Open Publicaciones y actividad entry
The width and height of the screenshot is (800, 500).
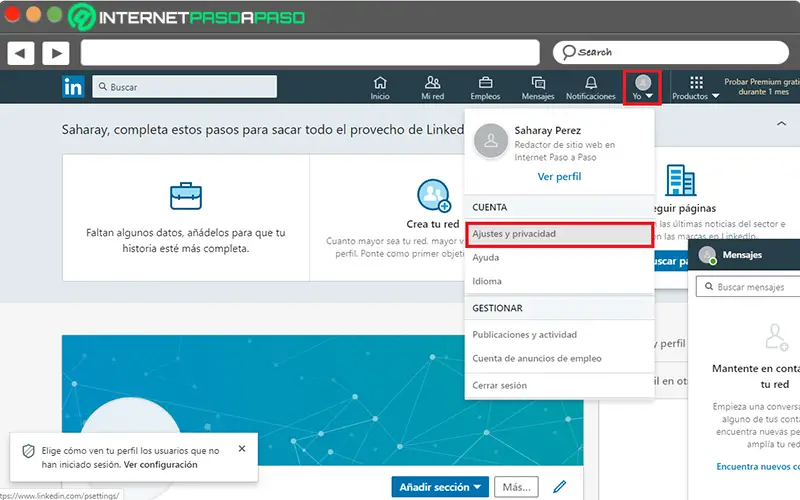point(524,335)
